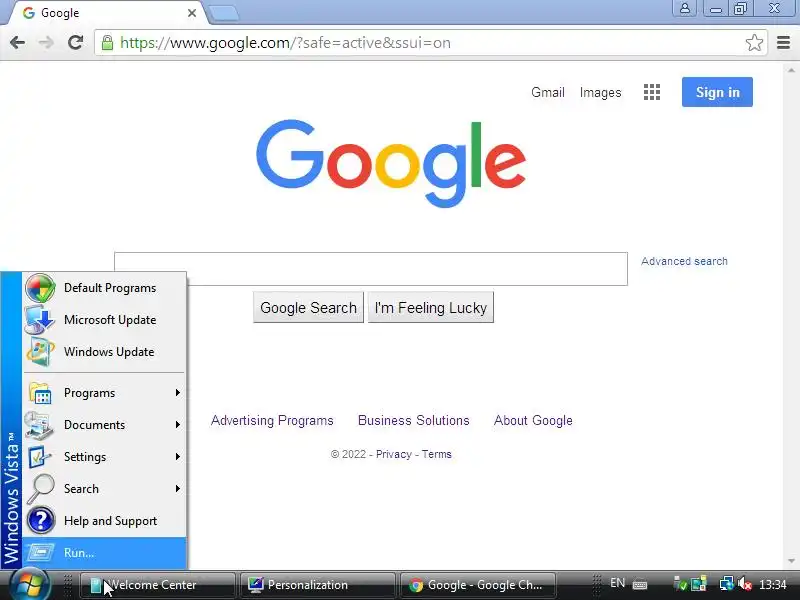The height and width of the screenshot is (600, 800).
Task: Open the Privacy link
Action: tap(393, 454)
